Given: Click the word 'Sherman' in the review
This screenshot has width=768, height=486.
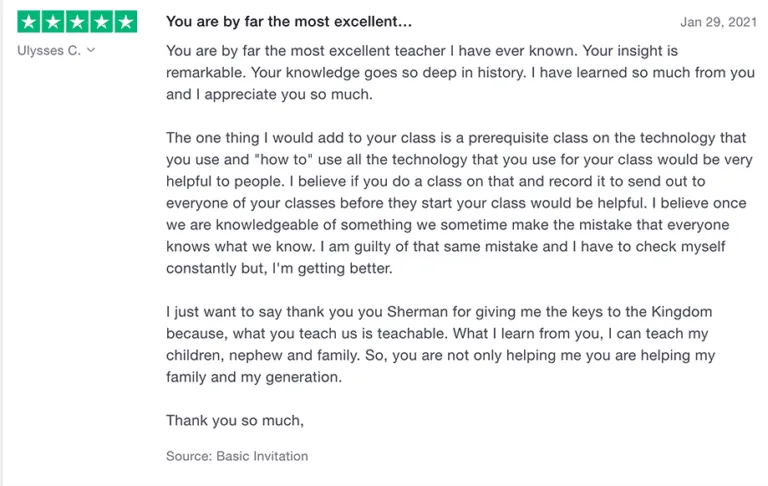Looking at the screenshot, I should pyautogui.click(x=417, y=312).
